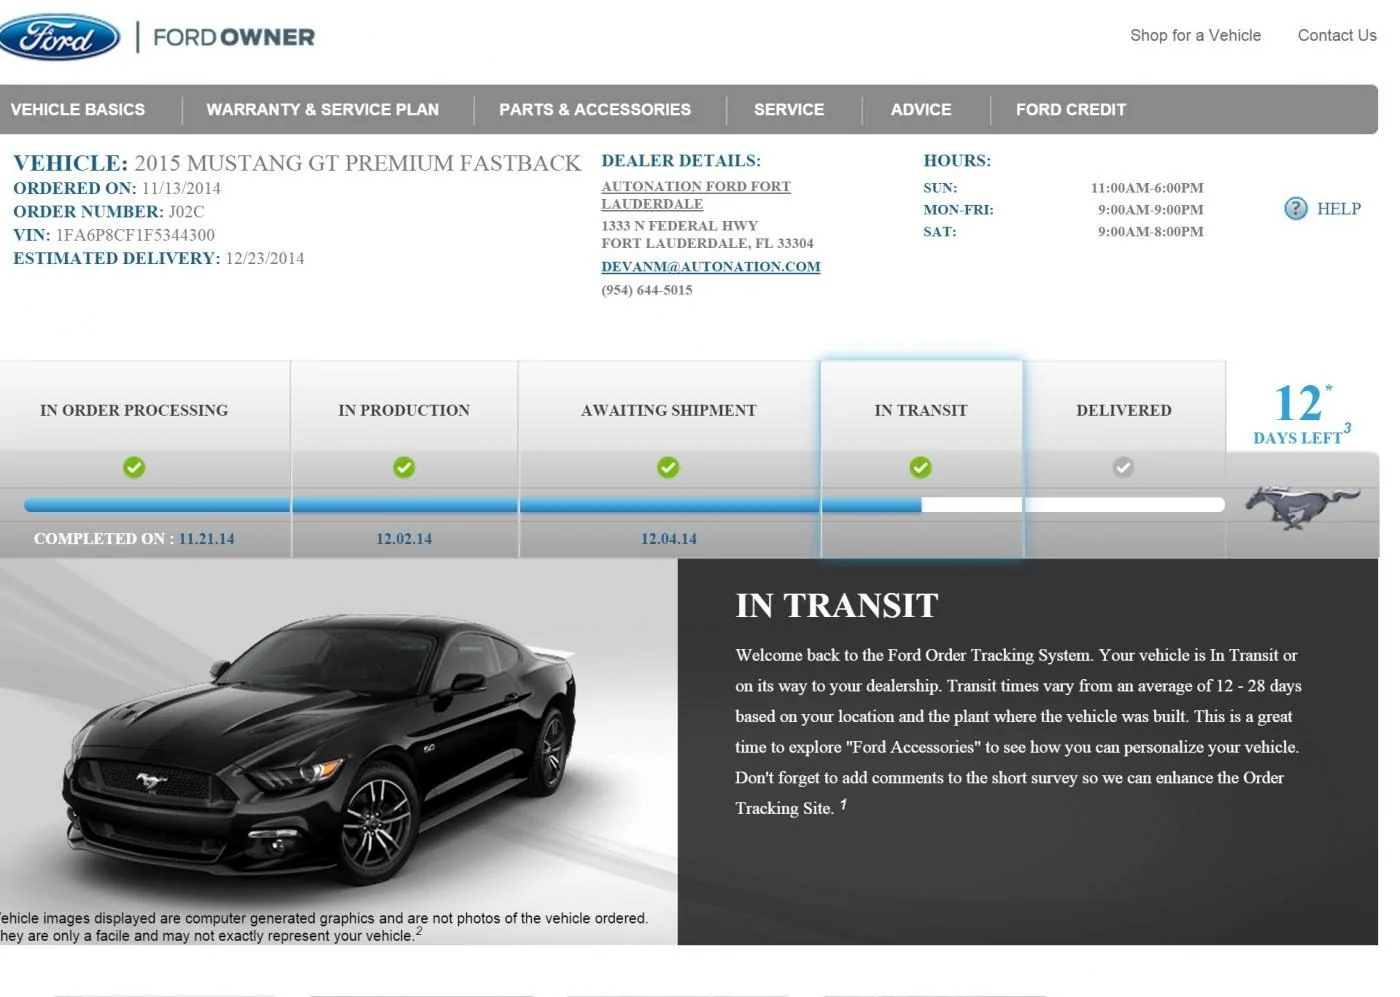Screen dimensions: 1400x997
Task: Click the footnote 1 after Tracking Site
Action: point(843,804)
